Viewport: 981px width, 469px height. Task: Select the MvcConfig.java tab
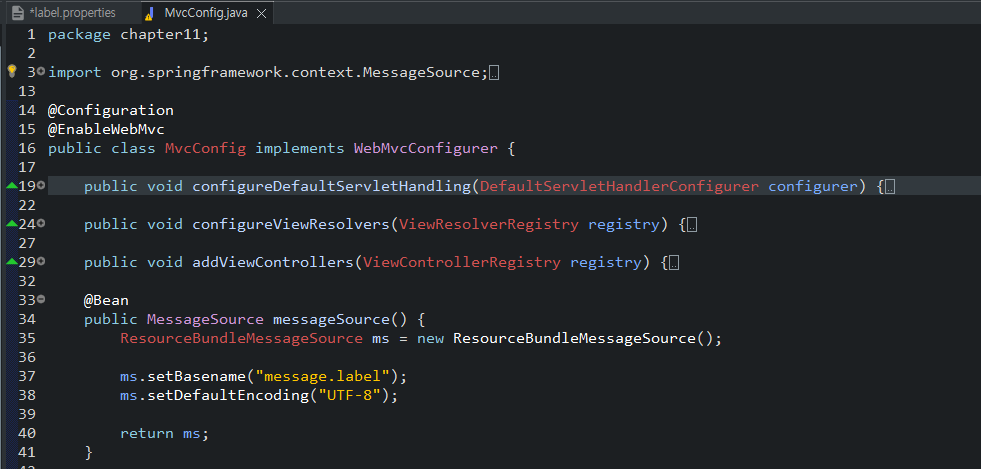click(x=206, y=13)
